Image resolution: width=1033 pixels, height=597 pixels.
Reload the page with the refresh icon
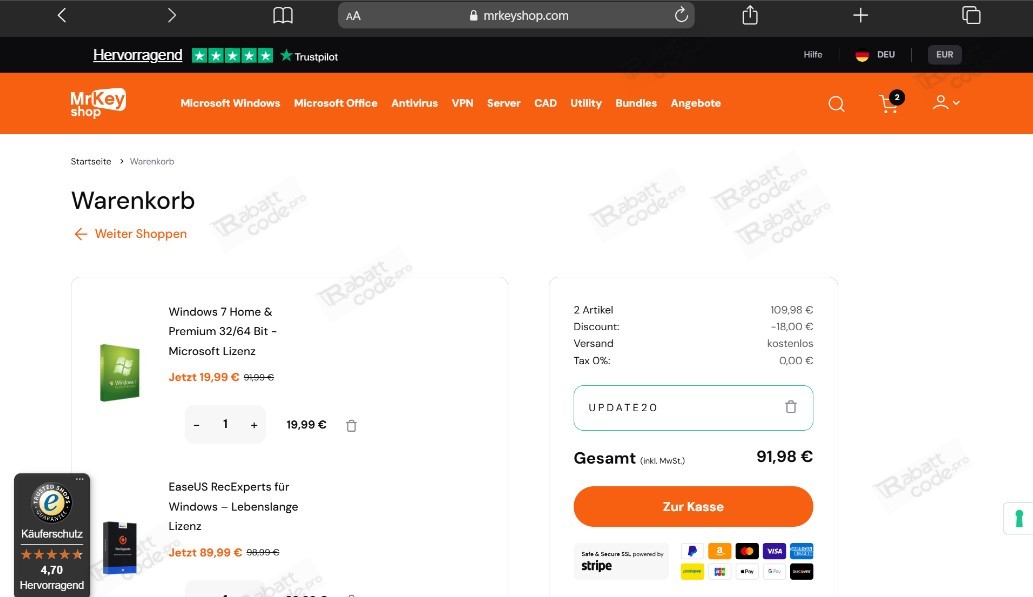pyautogui.click(x=681, y=14)
